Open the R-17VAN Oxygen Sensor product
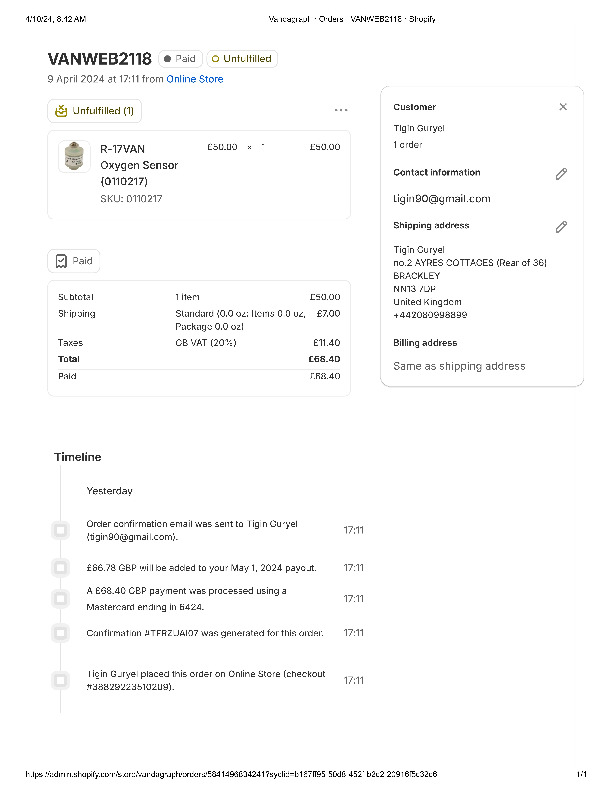612x792 pixels. pos(139,165)
